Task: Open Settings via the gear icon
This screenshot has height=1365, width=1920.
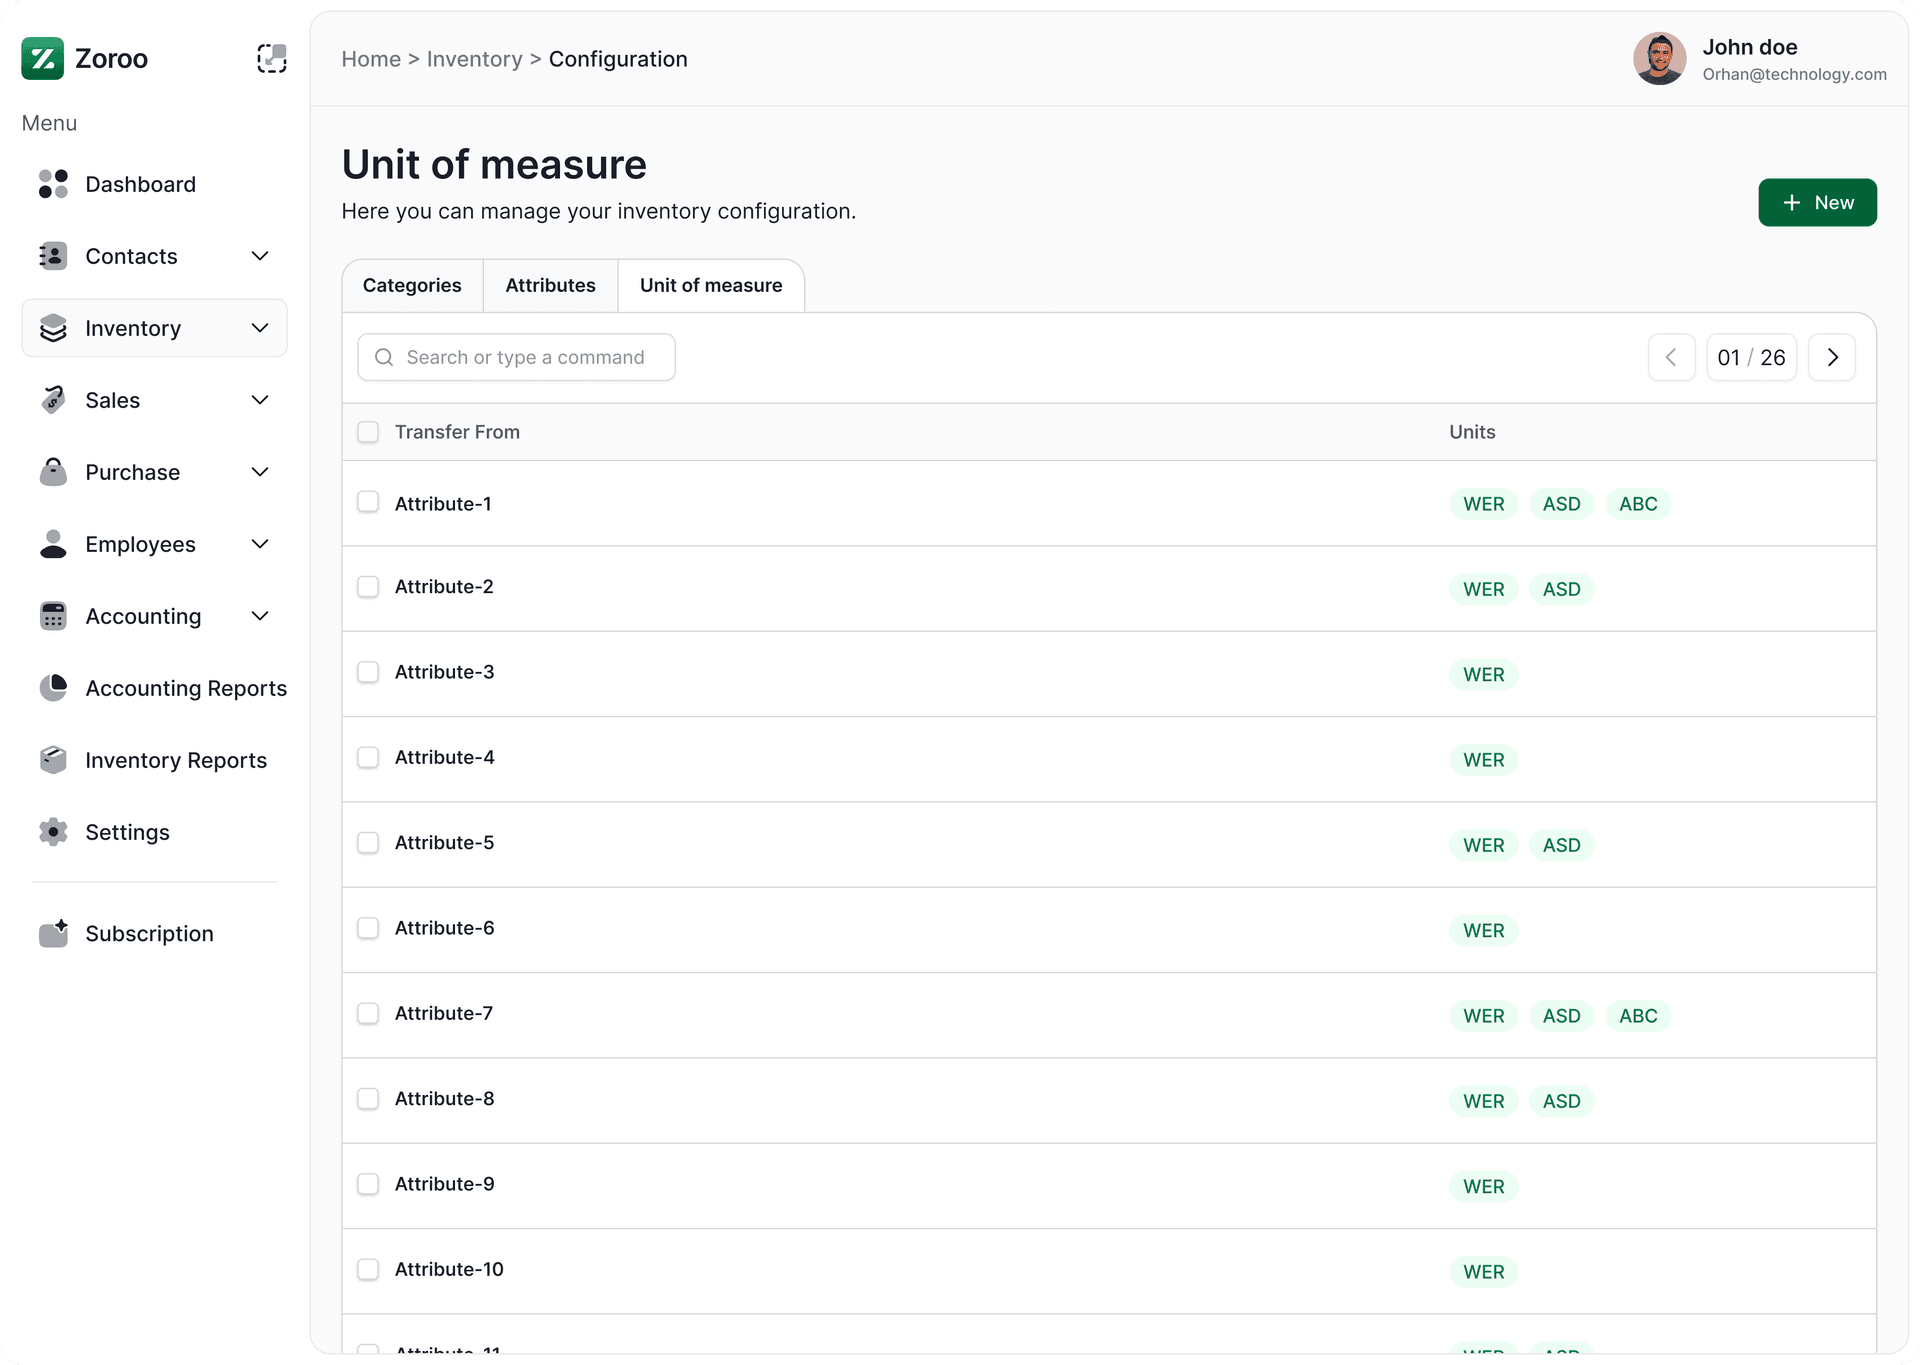Action: [x=53, y=832]
